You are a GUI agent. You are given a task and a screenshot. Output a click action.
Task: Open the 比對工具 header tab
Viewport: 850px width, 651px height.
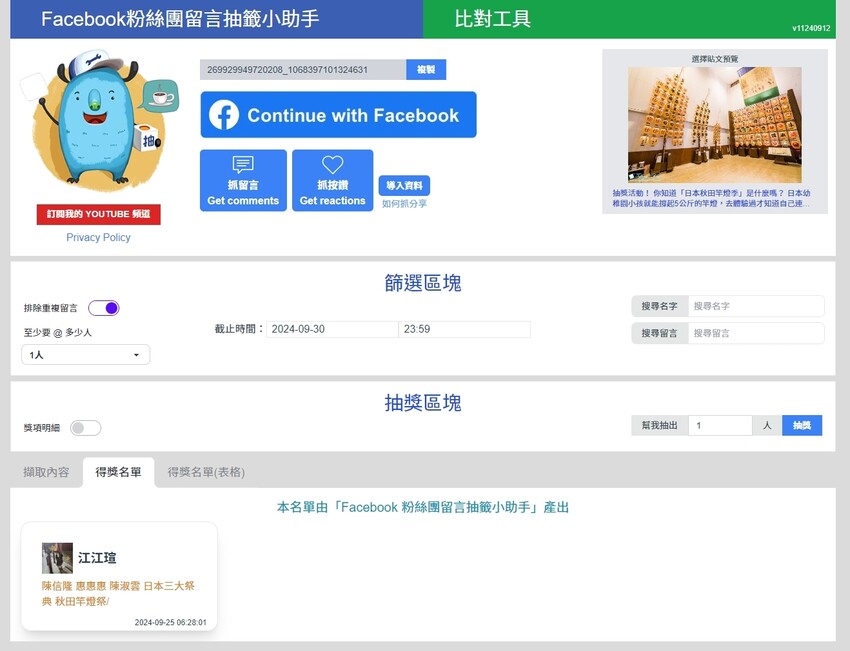[x=493, y=19]
